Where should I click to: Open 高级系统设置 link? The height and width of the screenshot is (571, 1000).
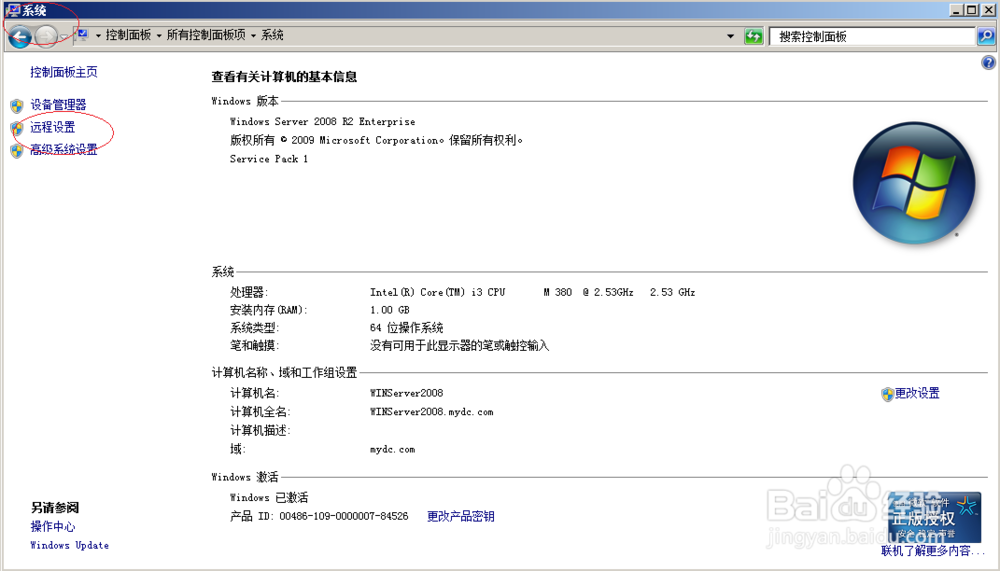[x=64, y=149]
